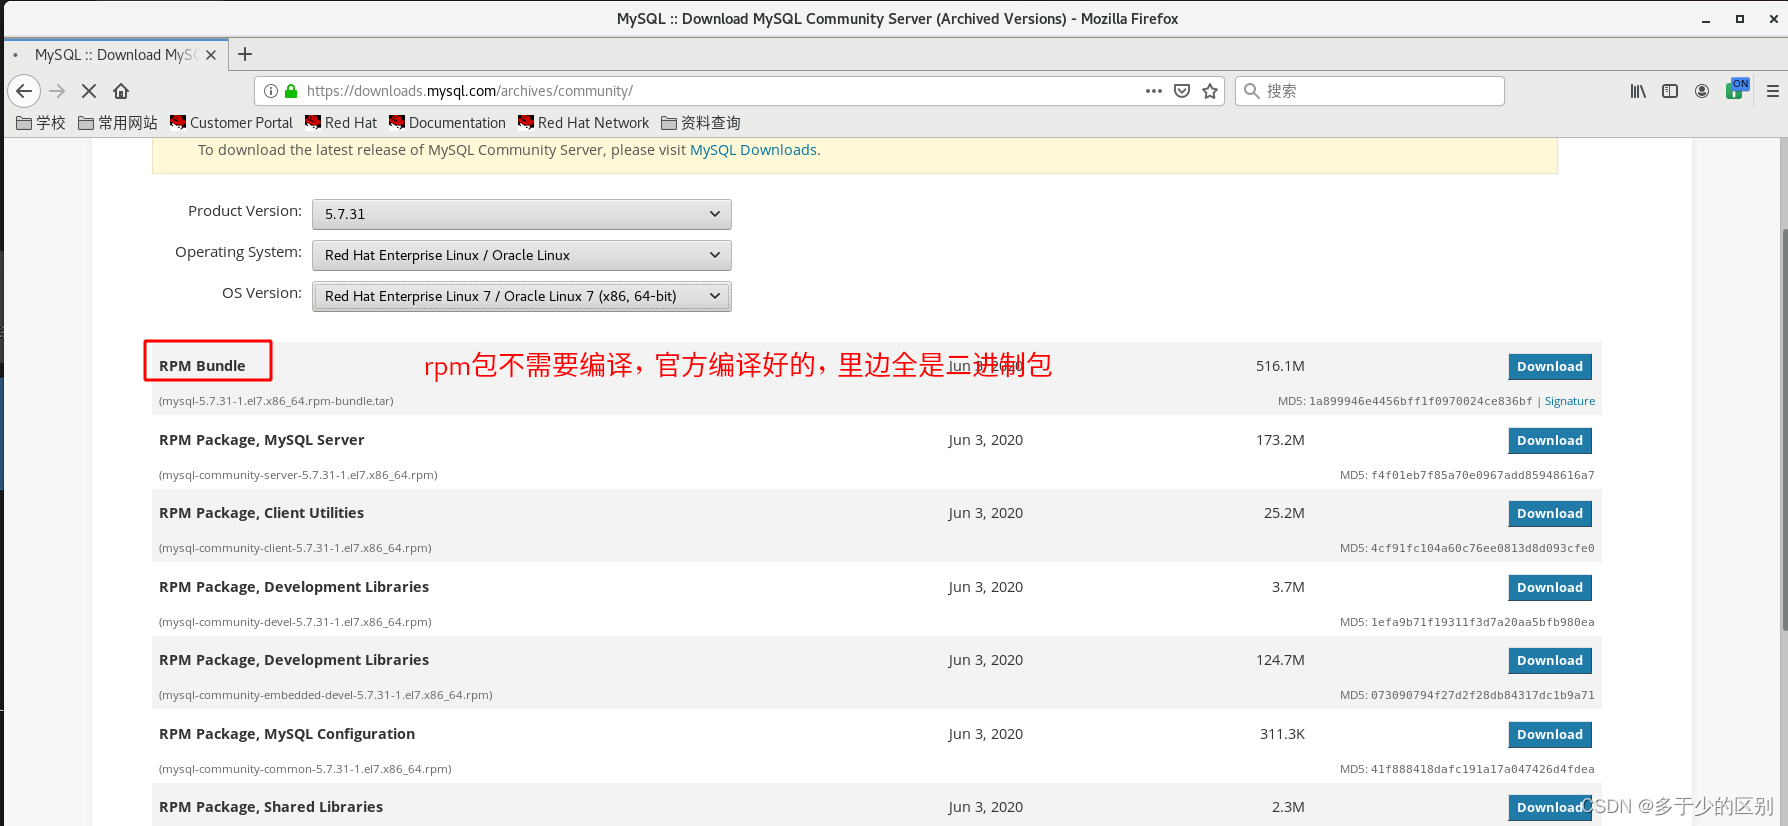This screenshot has height=826, width=1788.
Task: Expand the Operating System dropdown
Action: (x=522, y=255)
